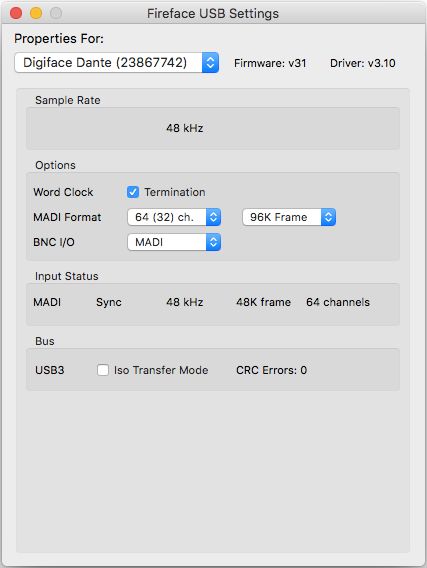Click the blue arrows on the 96K Frame selector
427x568 pixels.
(328, 217)
